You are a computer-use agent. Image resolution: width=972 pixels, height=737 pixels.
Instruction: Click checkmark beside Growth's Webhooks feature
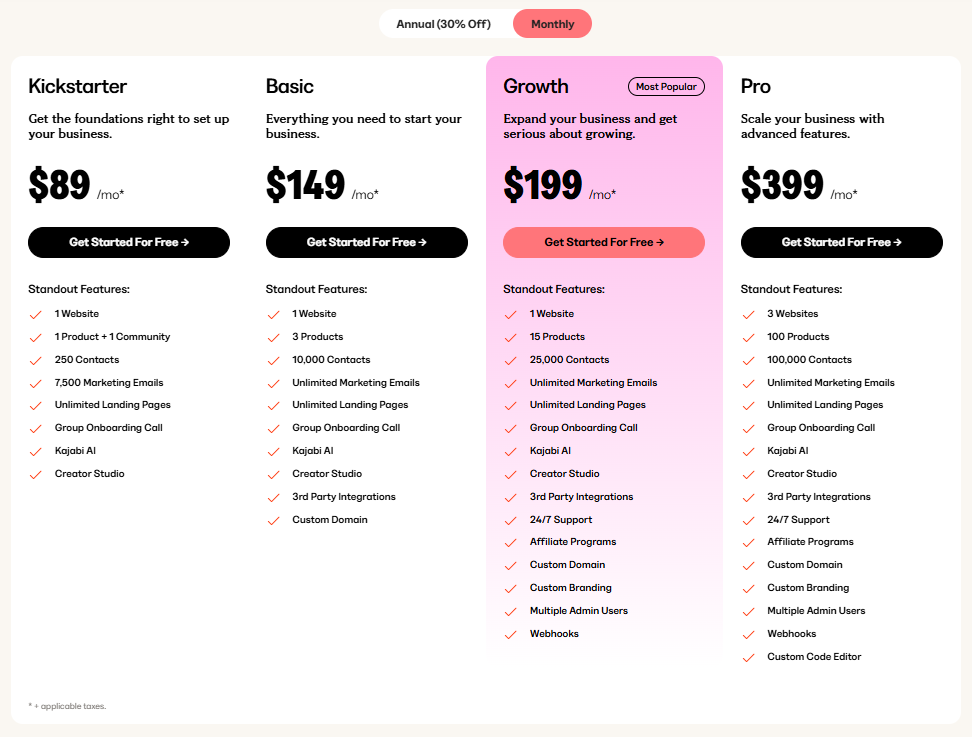[x=510, y=634]
